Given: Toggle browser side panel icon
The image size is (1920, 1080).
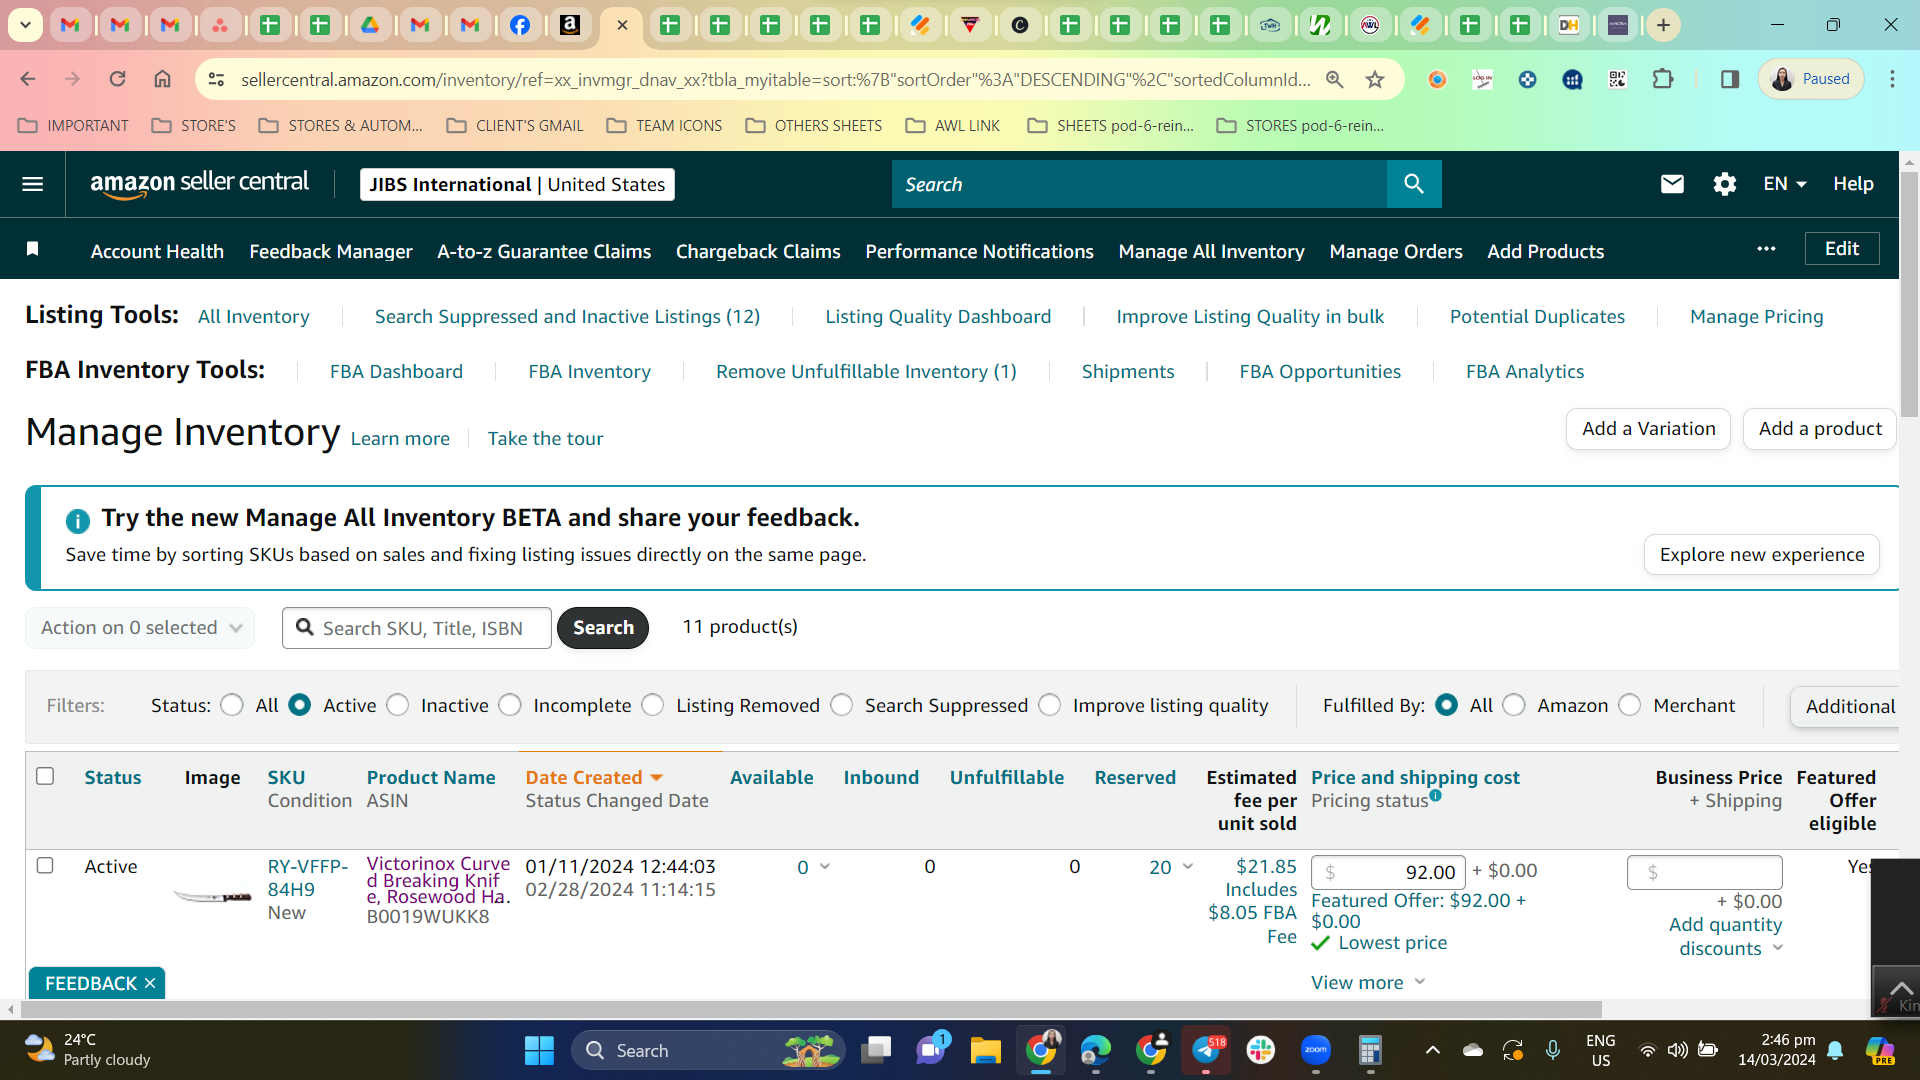Looking at the screenshot, I should (x=1729, y=79).
